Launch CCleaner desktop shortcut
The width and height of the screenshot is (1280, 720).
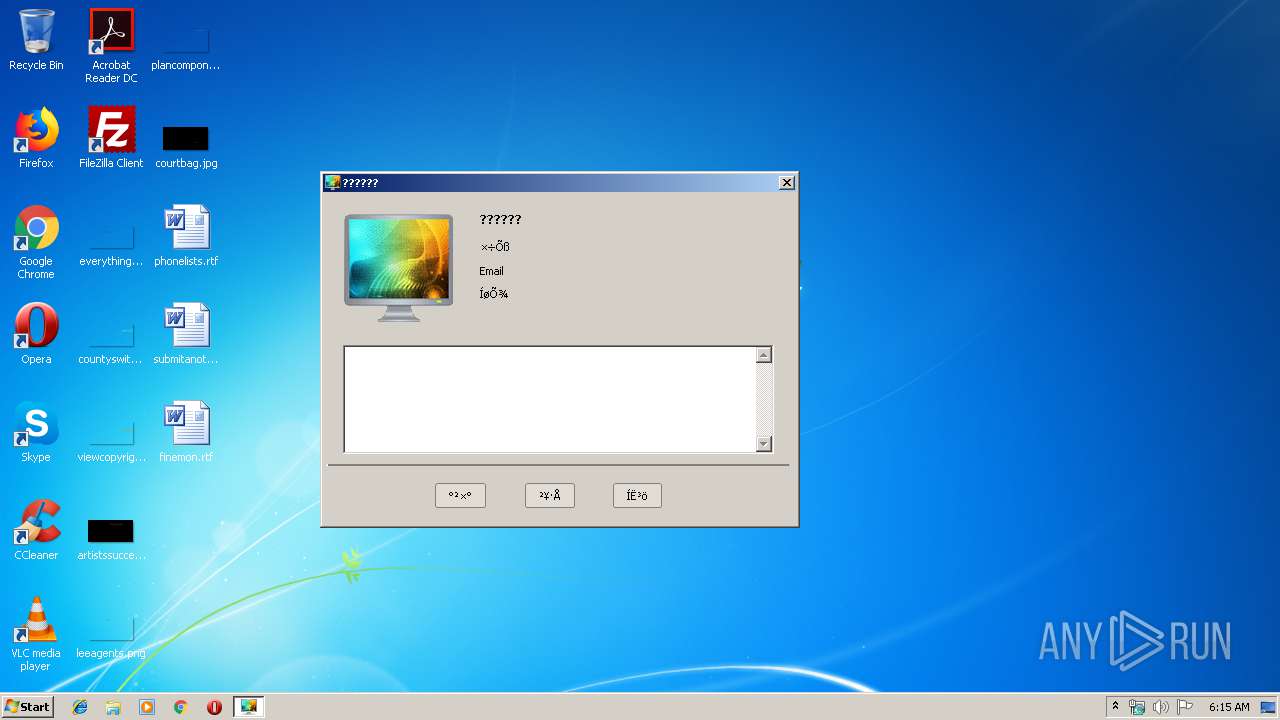36,530
